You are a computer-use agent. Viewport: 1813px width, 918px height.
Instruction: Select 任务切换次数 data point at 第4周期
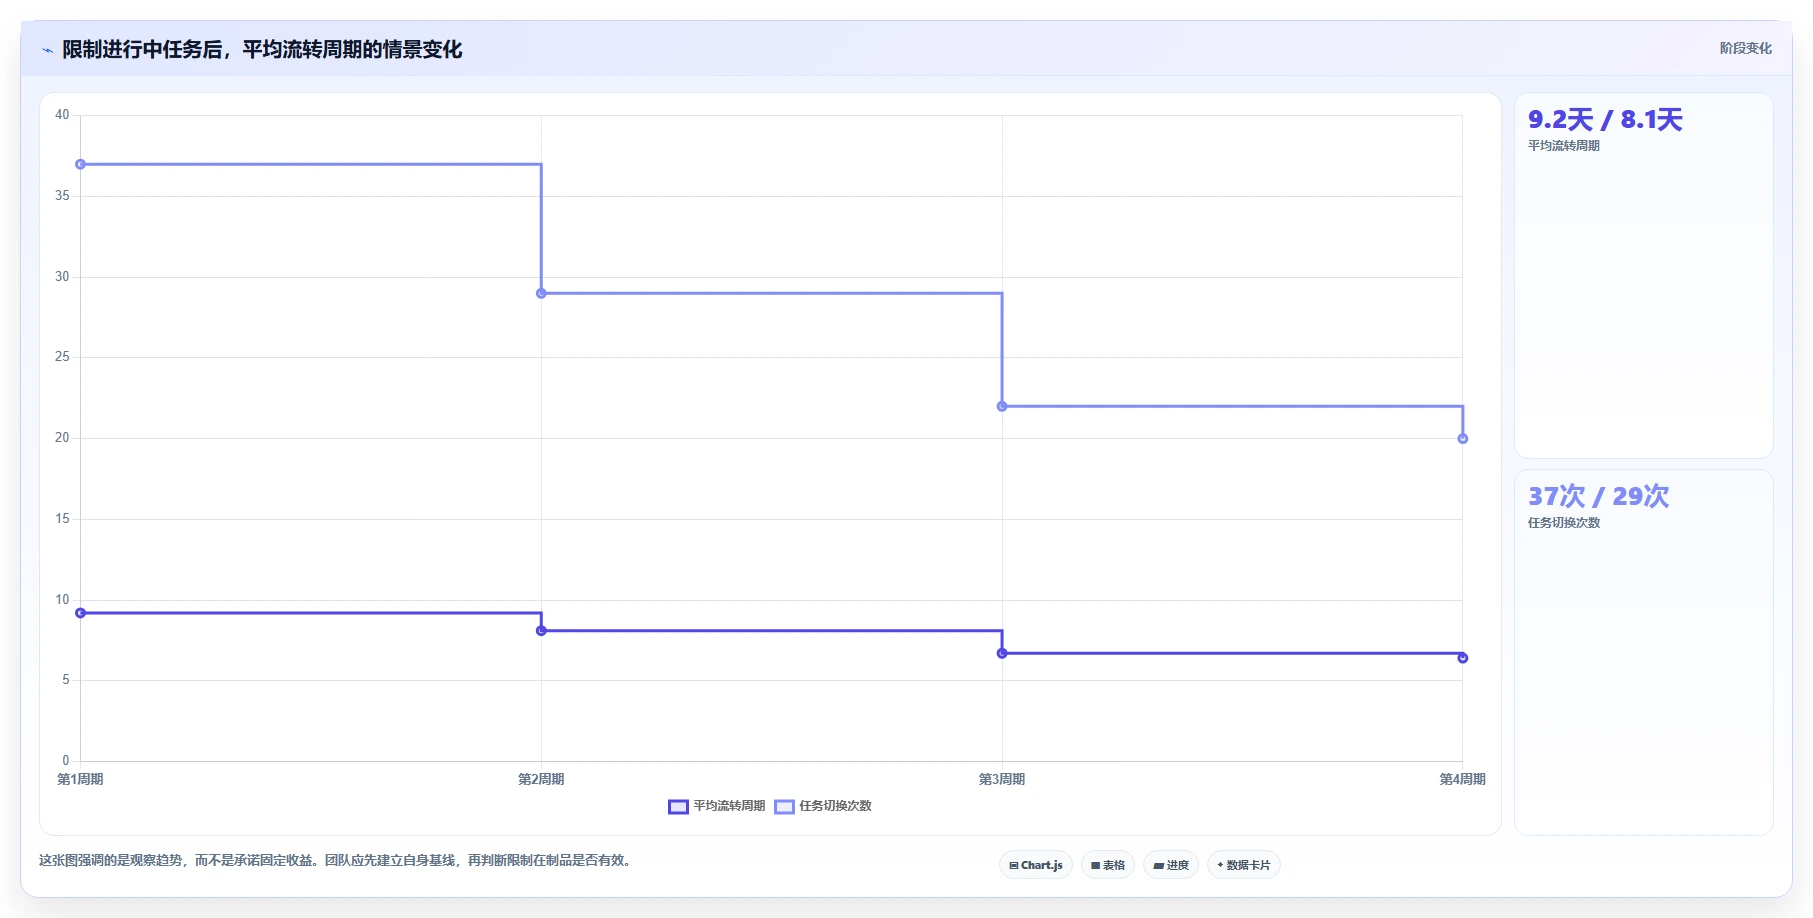(x=1462, y=438)
